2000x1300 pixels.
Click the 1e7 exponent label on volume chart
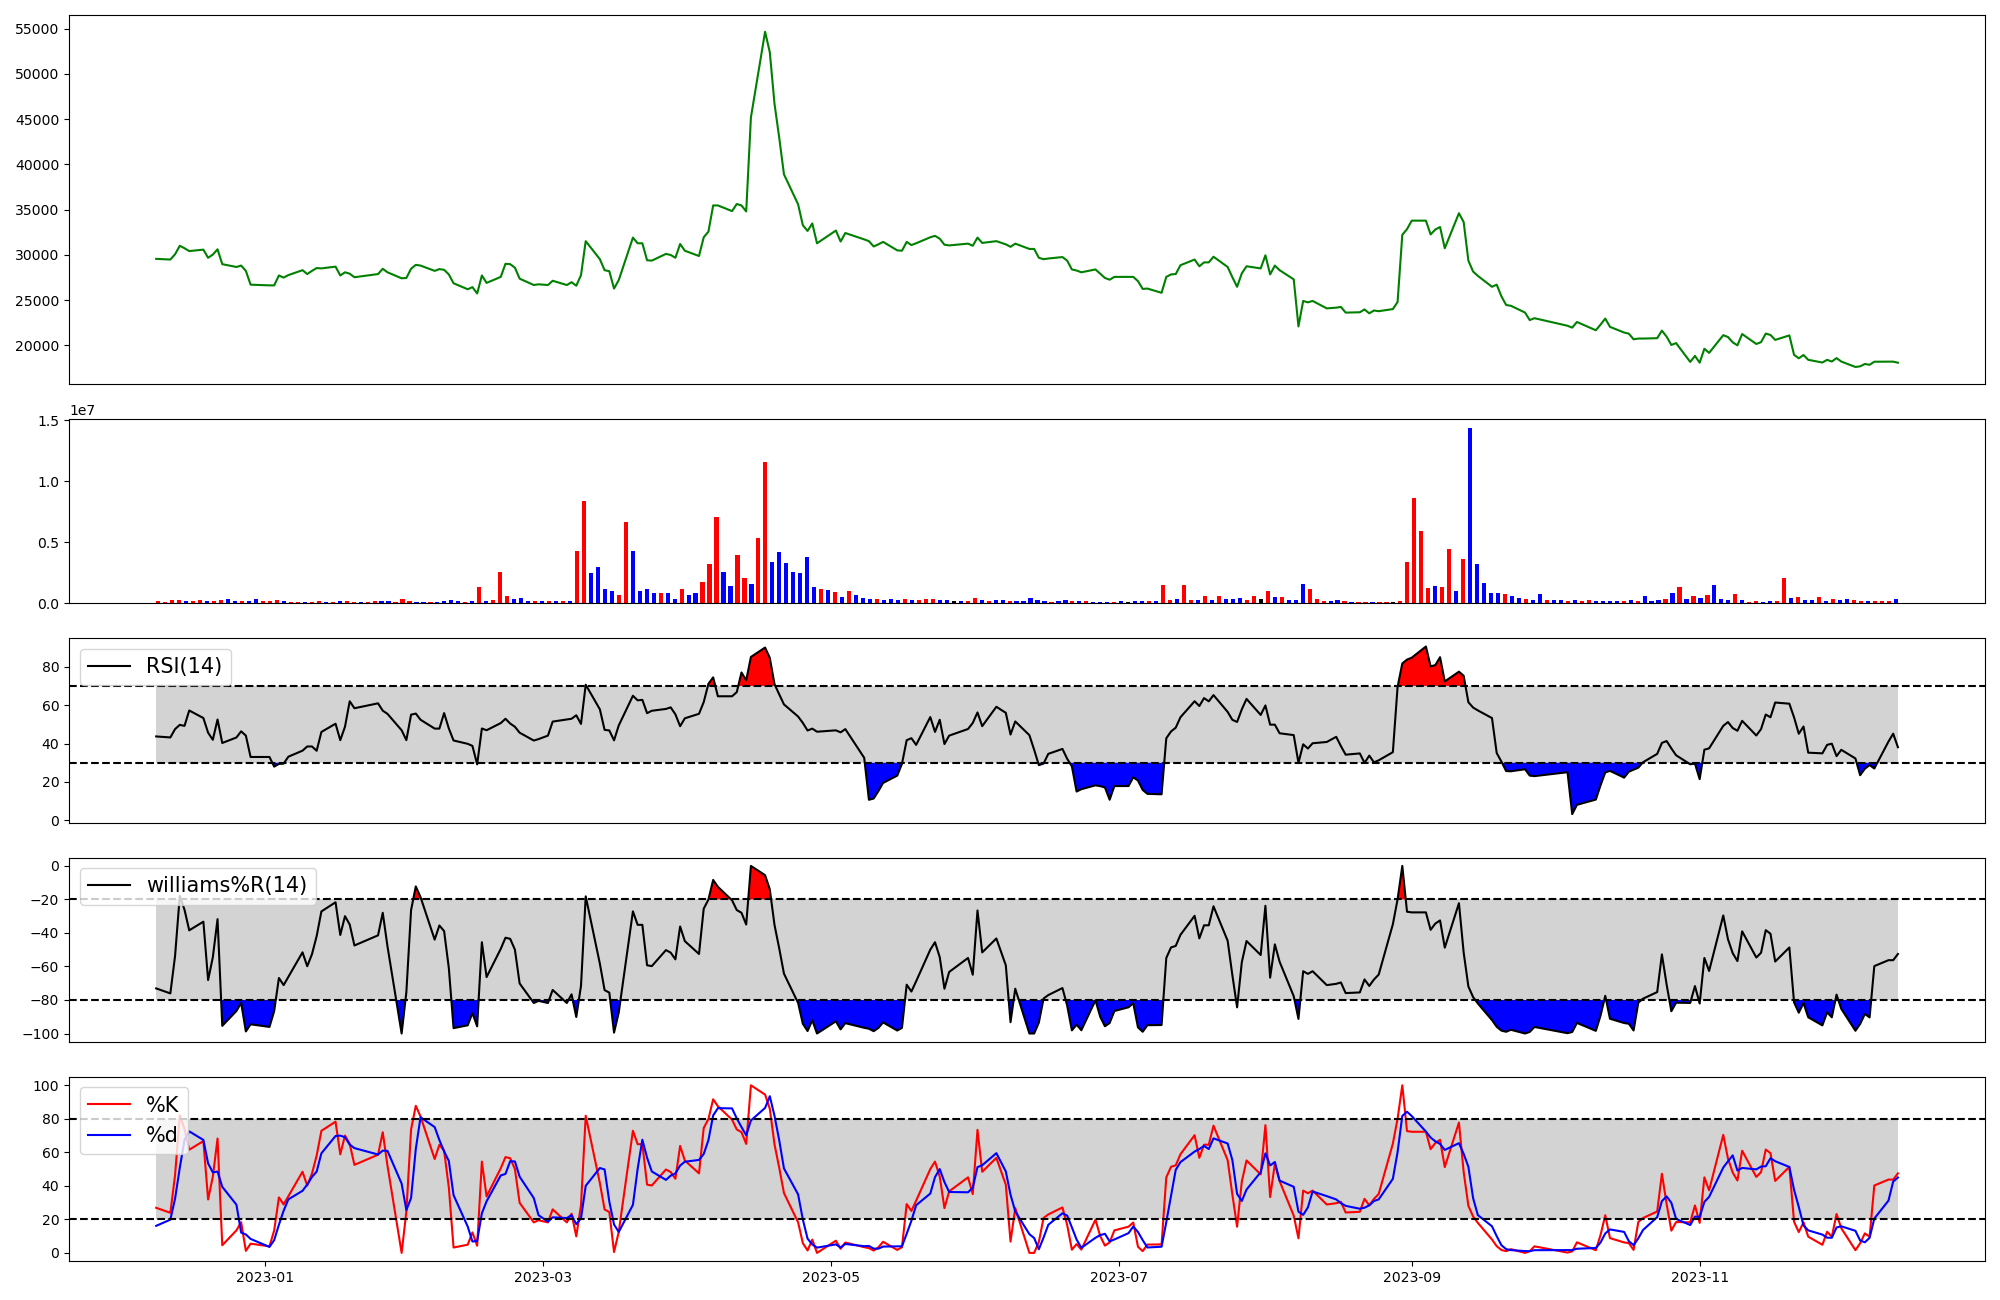click(82, 410)
